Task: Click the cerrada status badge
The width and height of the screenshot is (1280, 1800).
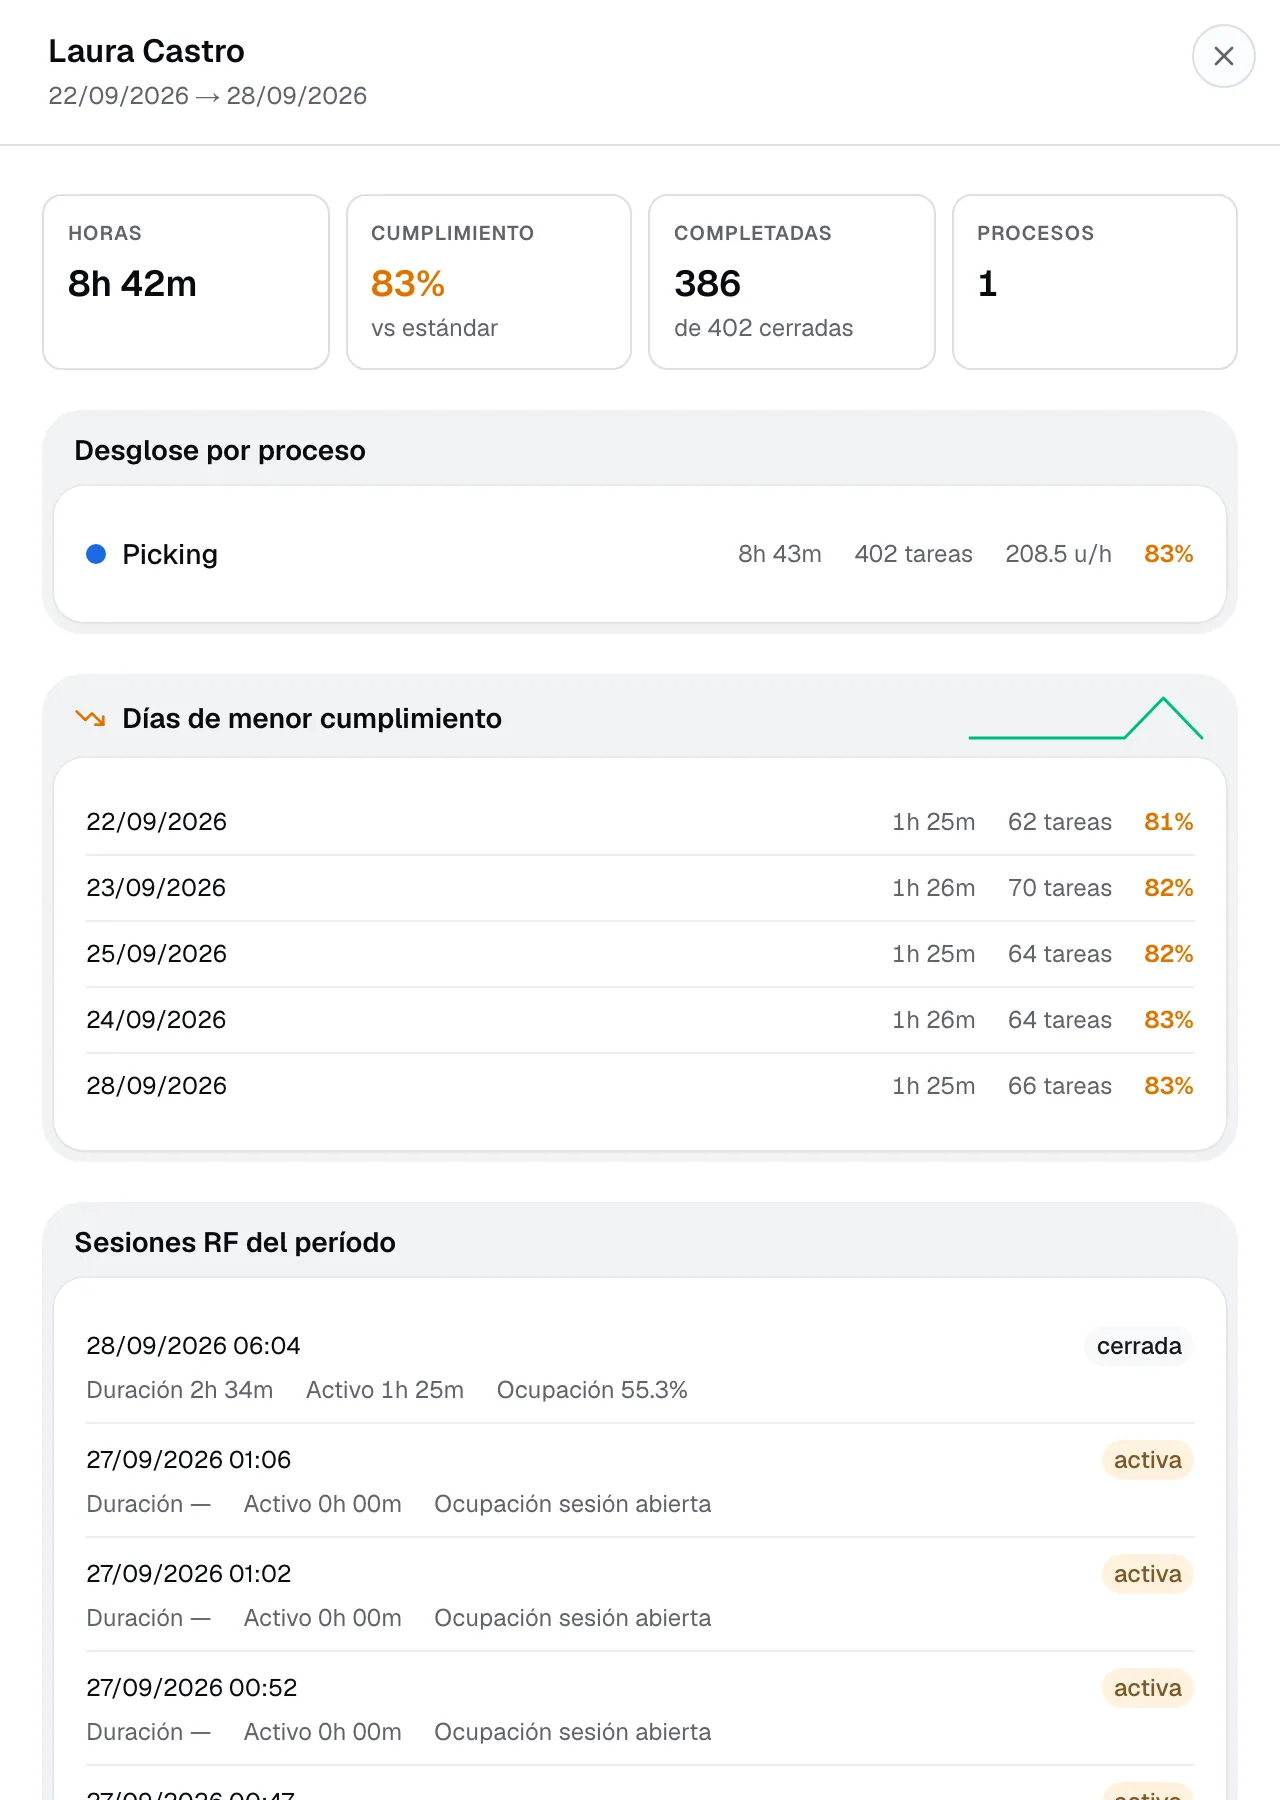Action: coord(1139,1346)
